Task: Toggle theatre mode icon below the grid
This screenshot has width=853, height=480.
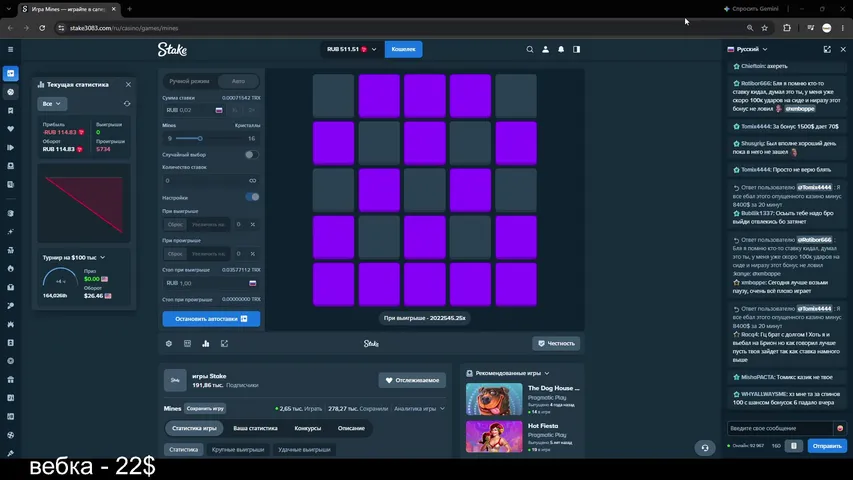Action: (187, 343)
